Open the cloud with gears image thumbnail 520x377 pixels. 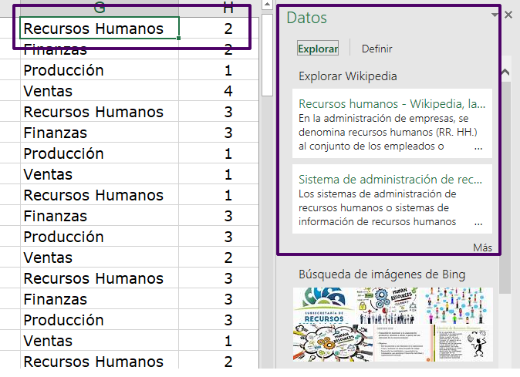pyautogui.click(x=333, y=343)
